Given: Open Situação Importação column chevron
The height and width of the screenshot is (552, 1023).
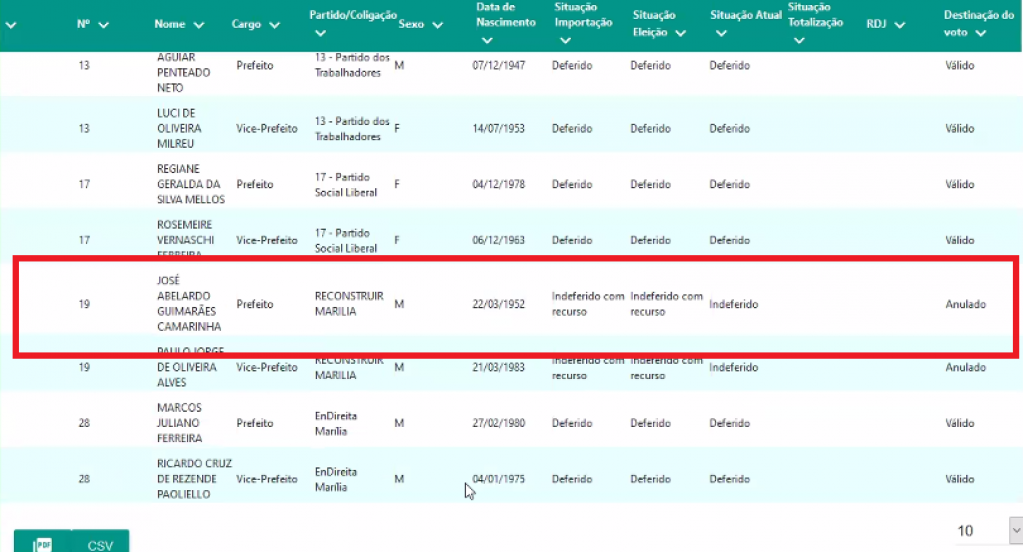Looking at the screenshot, I should pyautogui.click(x=566, y=40).
